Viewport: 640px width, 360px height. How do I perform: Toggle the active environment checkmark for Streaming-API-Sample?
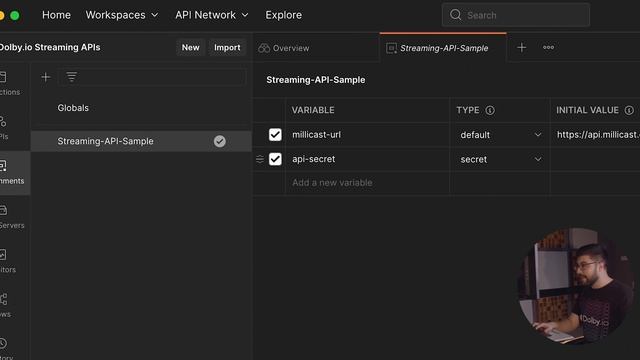pos(220,141)
